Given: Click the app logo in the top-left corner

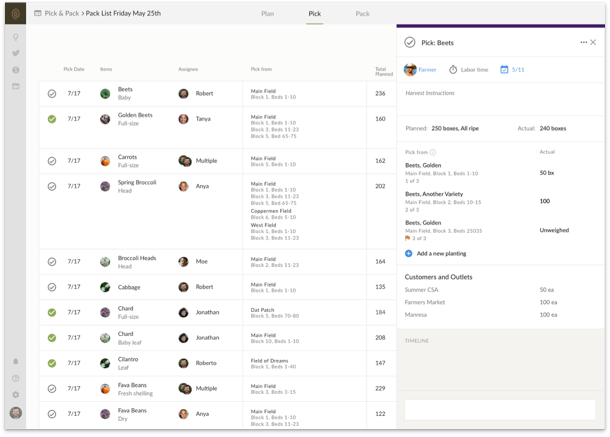Looking at the screenshot, I should click(15, 13).
